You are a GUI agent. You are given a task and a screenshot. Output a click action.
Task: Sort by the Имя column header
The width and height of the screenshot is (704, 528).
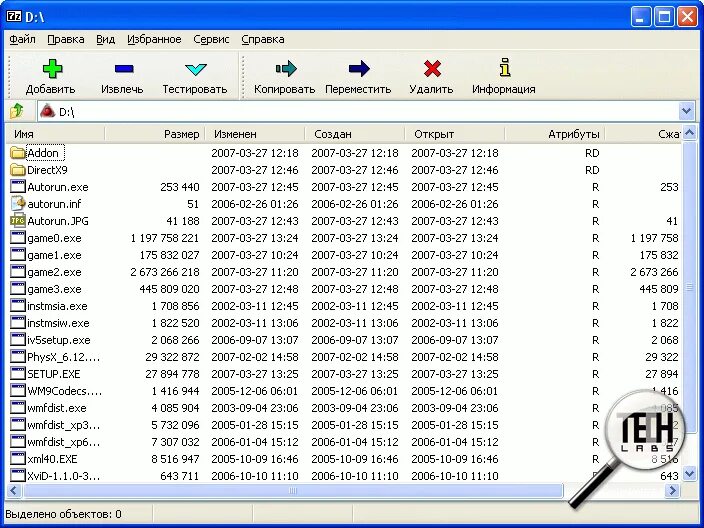pyautogui.click(x=54, y=134)
